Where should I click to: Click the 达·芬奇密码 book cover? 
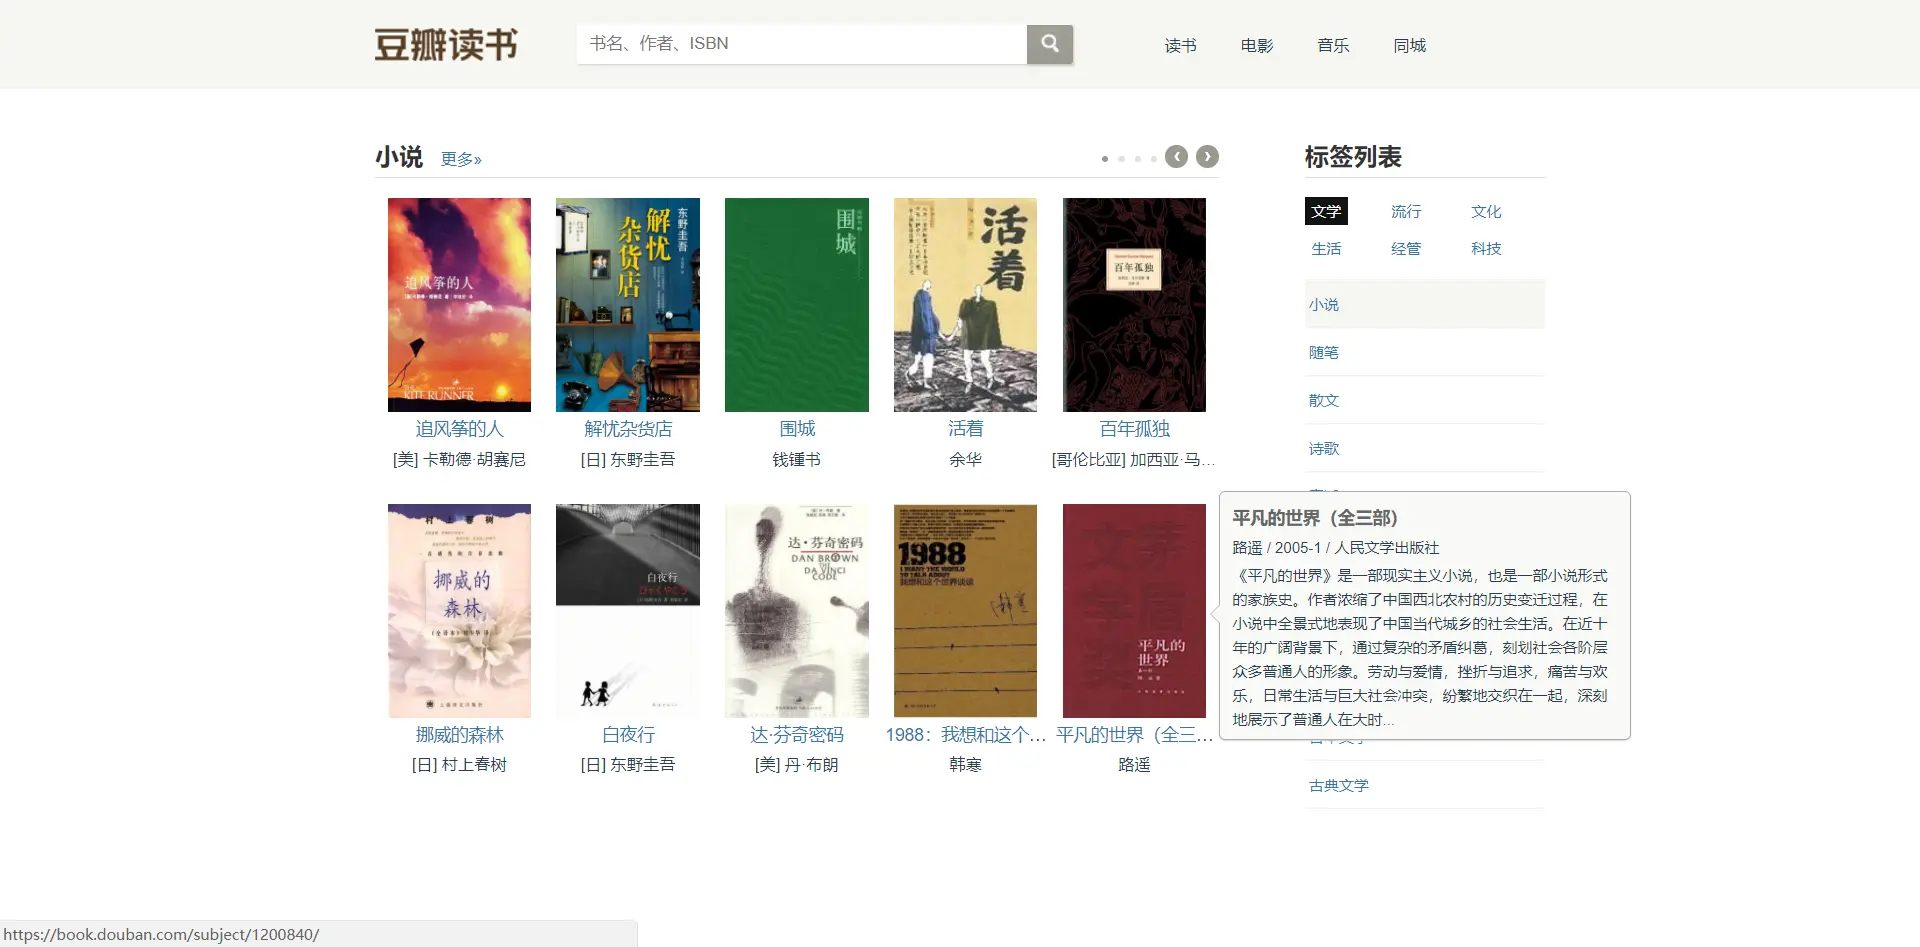pyautogui.click(x=797, y=611)
